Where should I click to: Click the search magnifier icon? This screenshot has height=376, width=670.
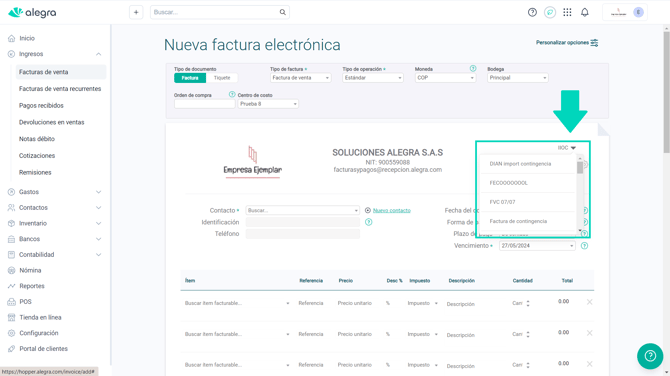[x=282, y=12]
